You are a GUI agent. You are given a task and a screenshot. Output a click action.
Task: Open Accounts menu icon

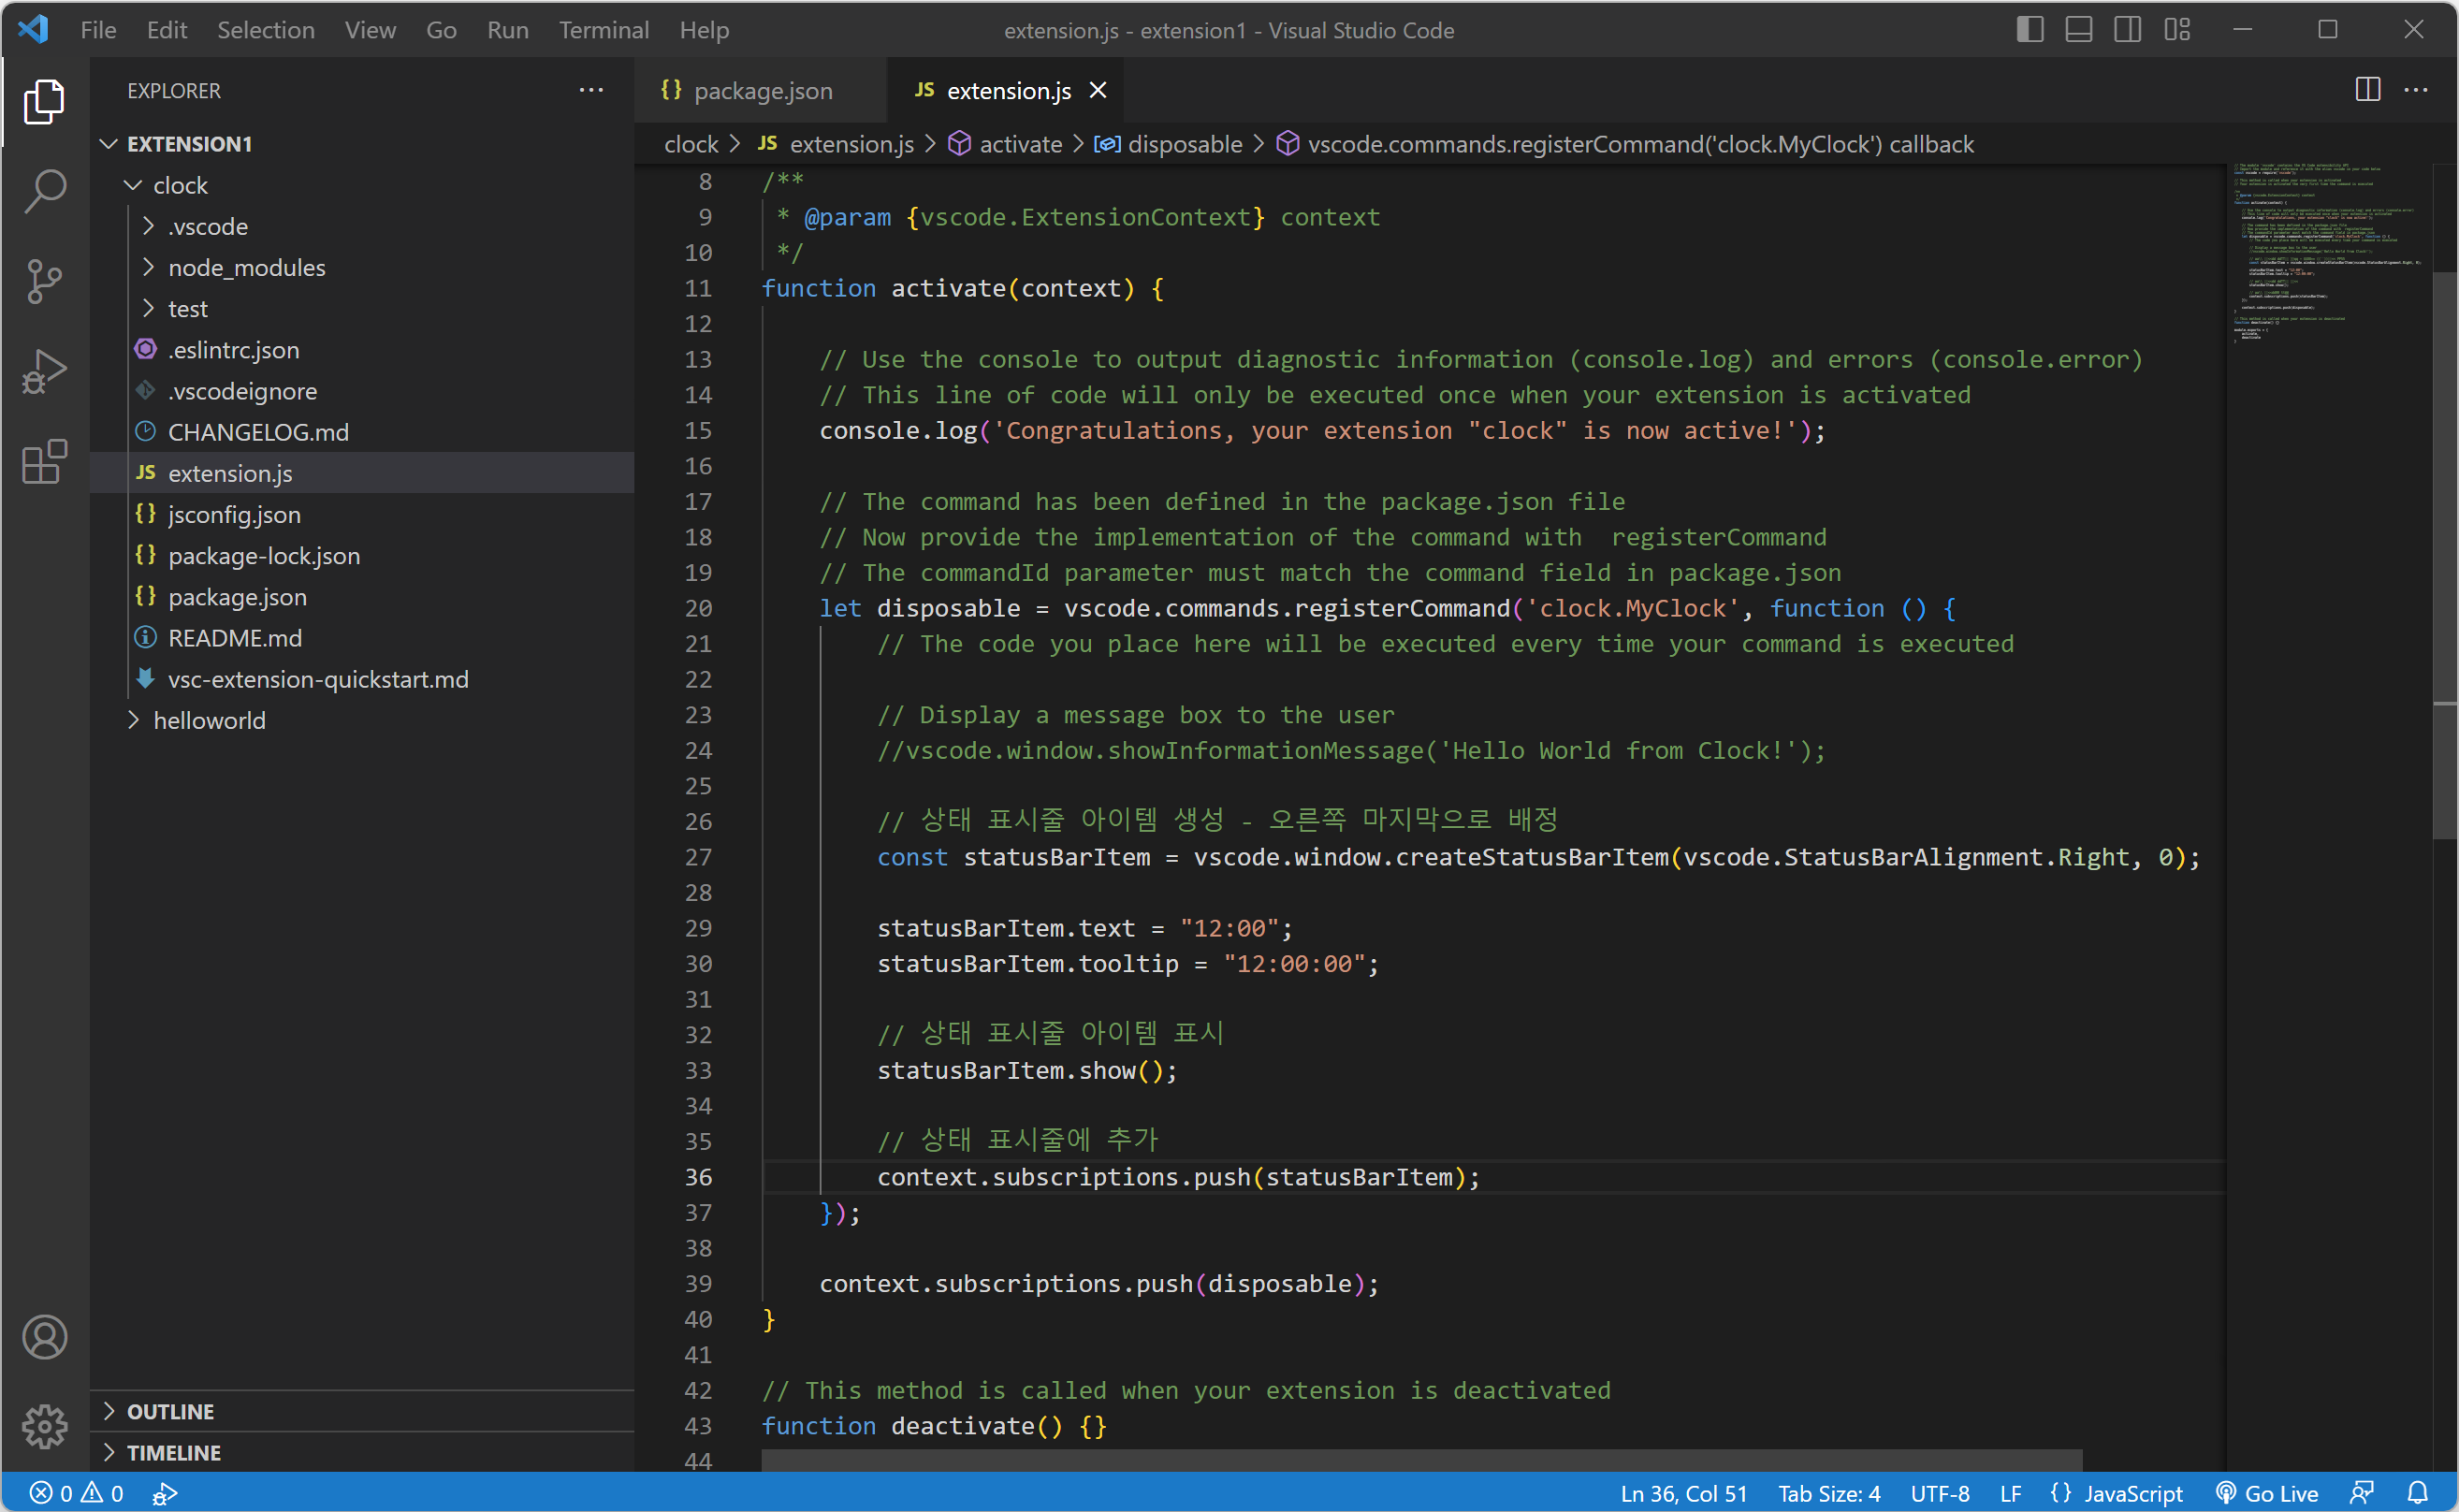[x=45, y=1337]
